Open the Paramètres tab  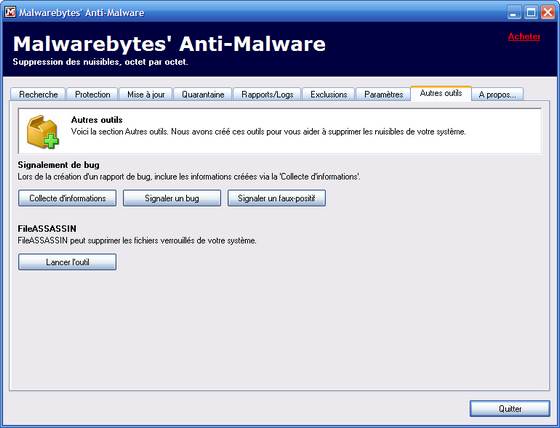point(384,94)
